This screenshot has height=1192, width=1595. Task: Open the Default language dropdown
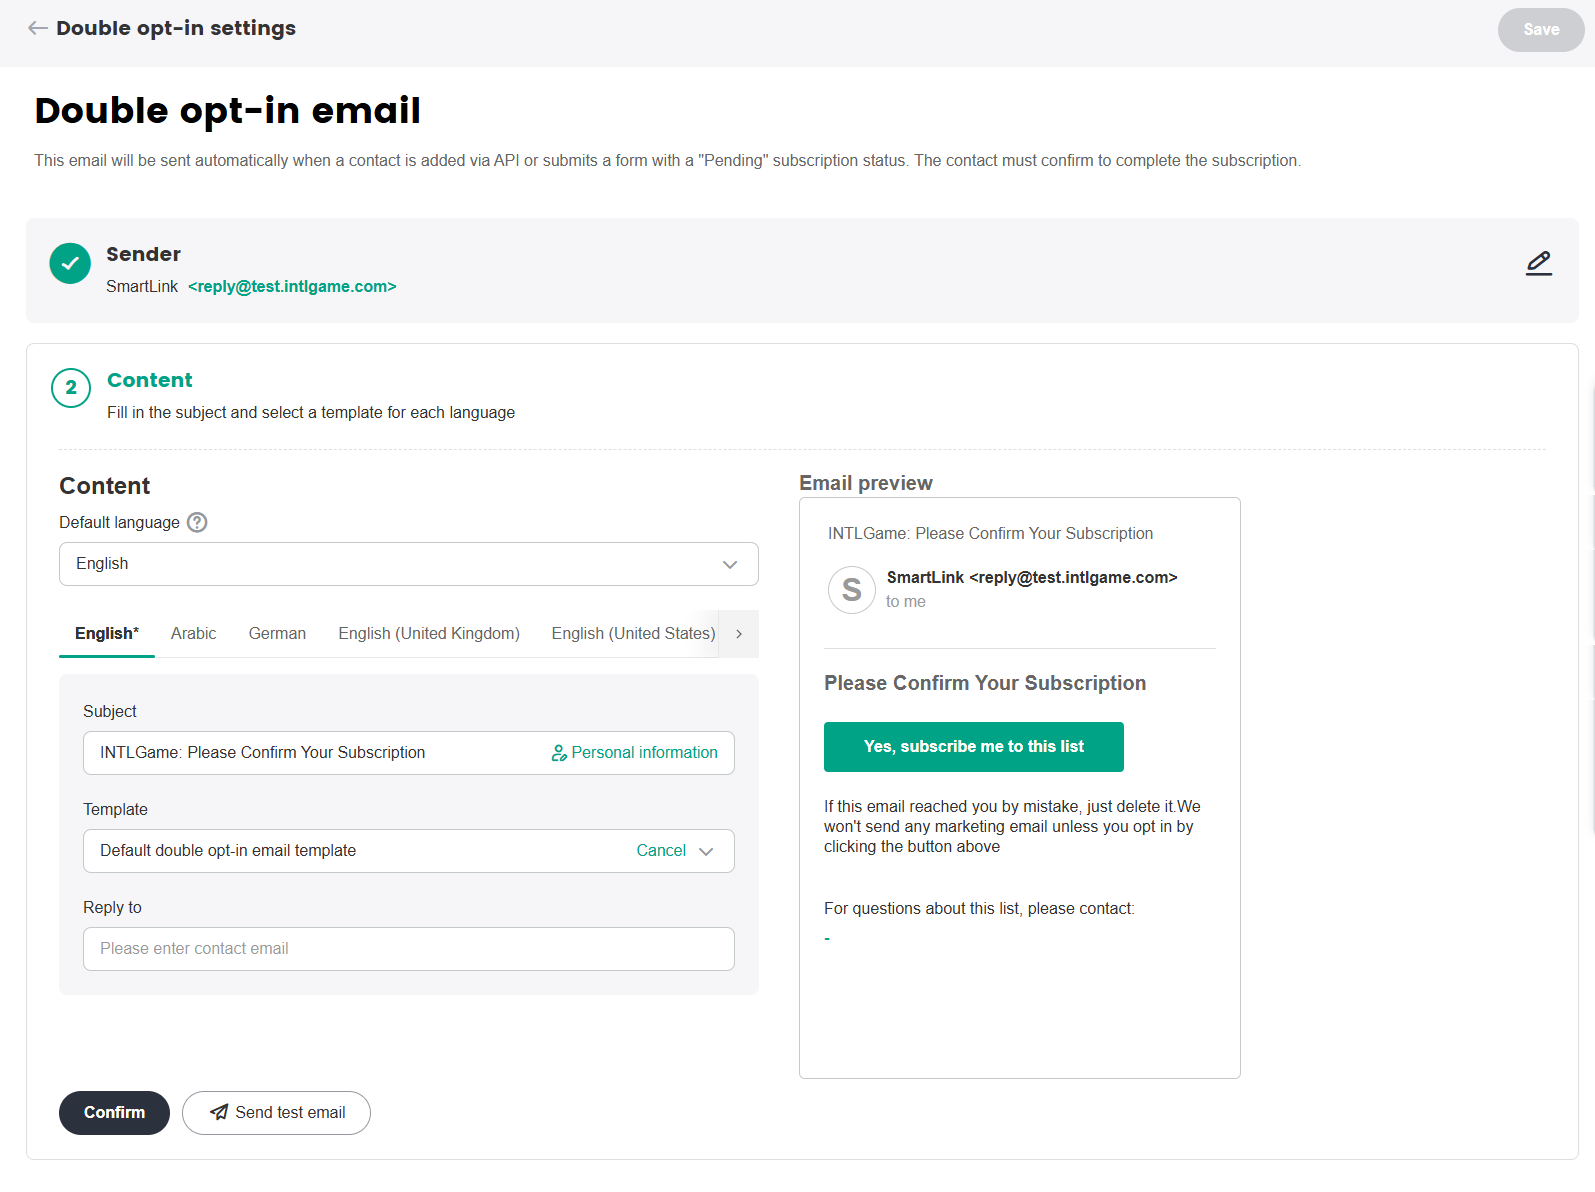pos(408,564)
